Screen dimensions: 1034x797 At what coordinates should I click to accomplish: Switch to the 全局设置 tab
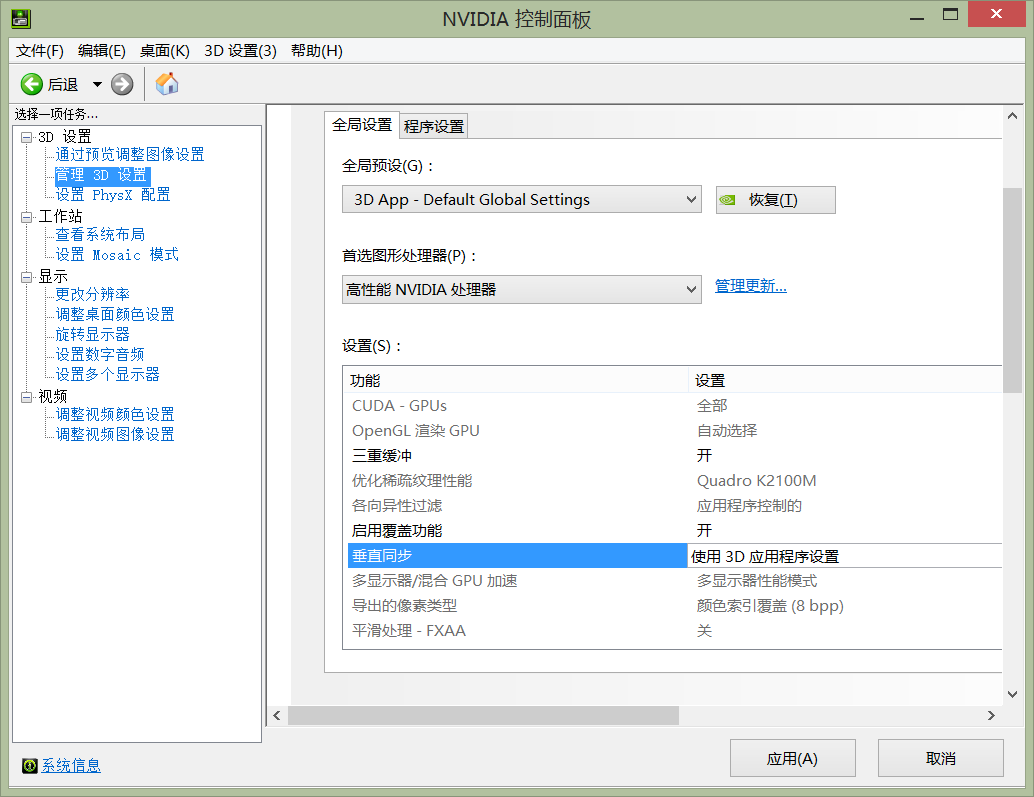click(x=362, y=125)
